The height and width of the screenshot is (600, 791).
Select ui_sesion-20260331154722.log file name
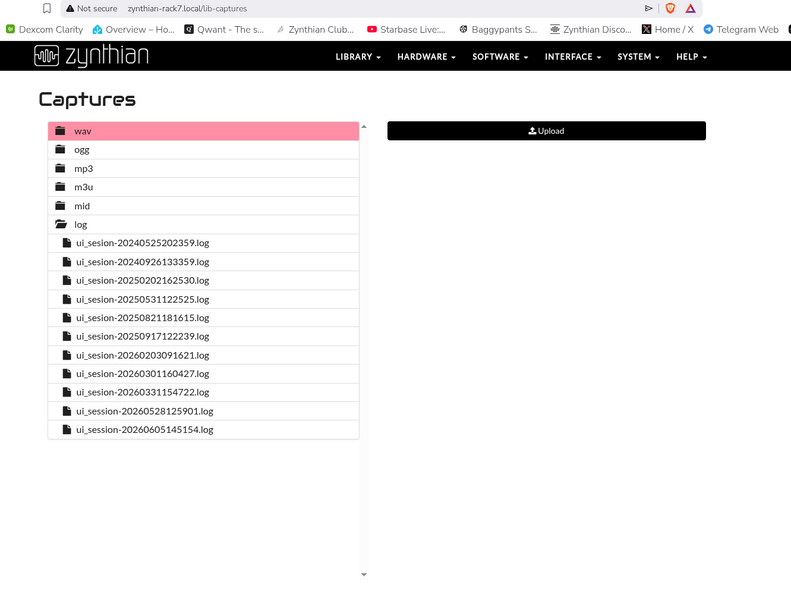point(143,393)
